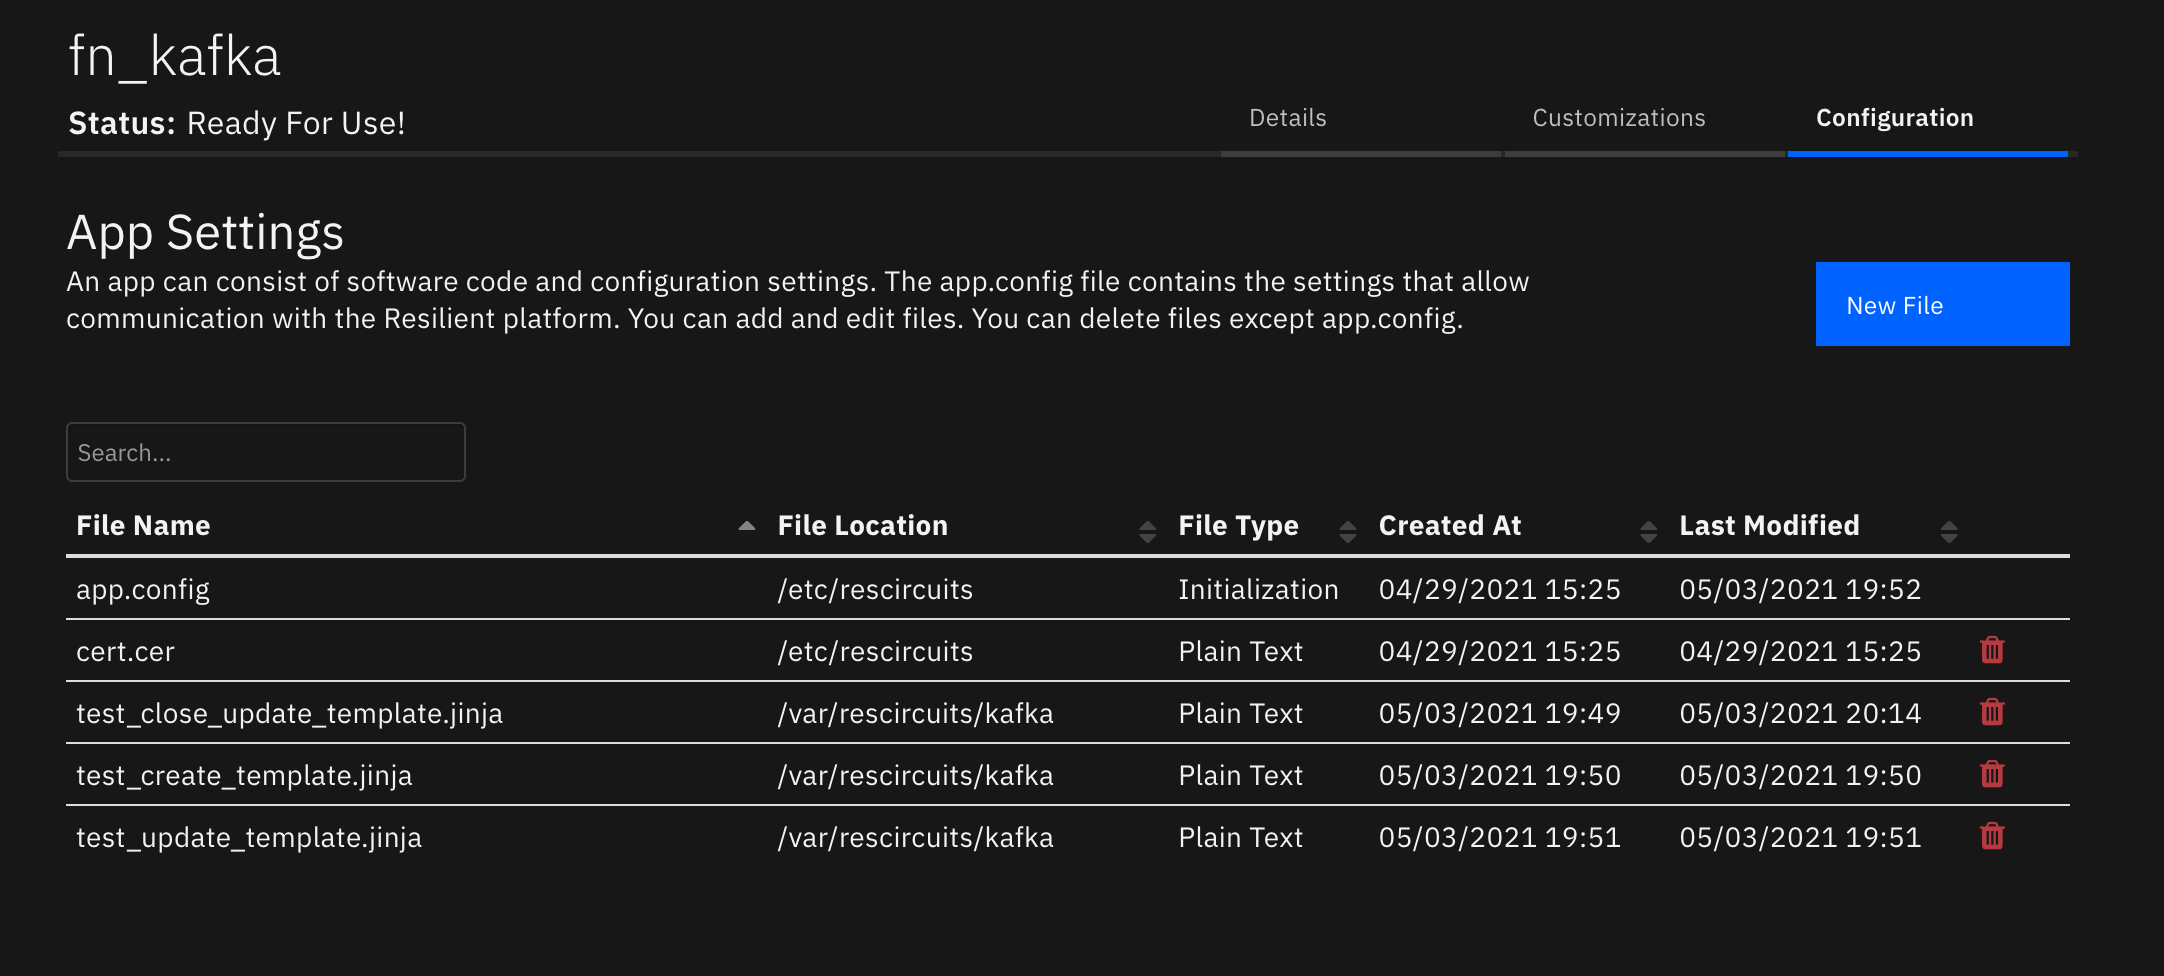Delete test_create_template.jinja via trash icon
This screenshot has height=976, width=2164.
pos(1992,774)
